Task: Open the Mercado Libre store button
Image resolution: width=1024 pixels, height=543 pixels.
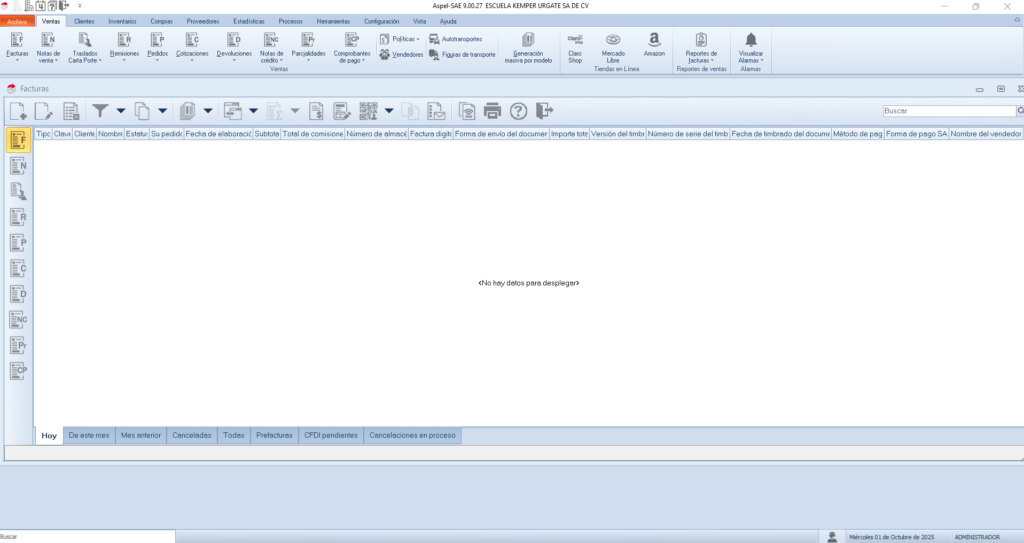Action: click(x=613, y=48)
